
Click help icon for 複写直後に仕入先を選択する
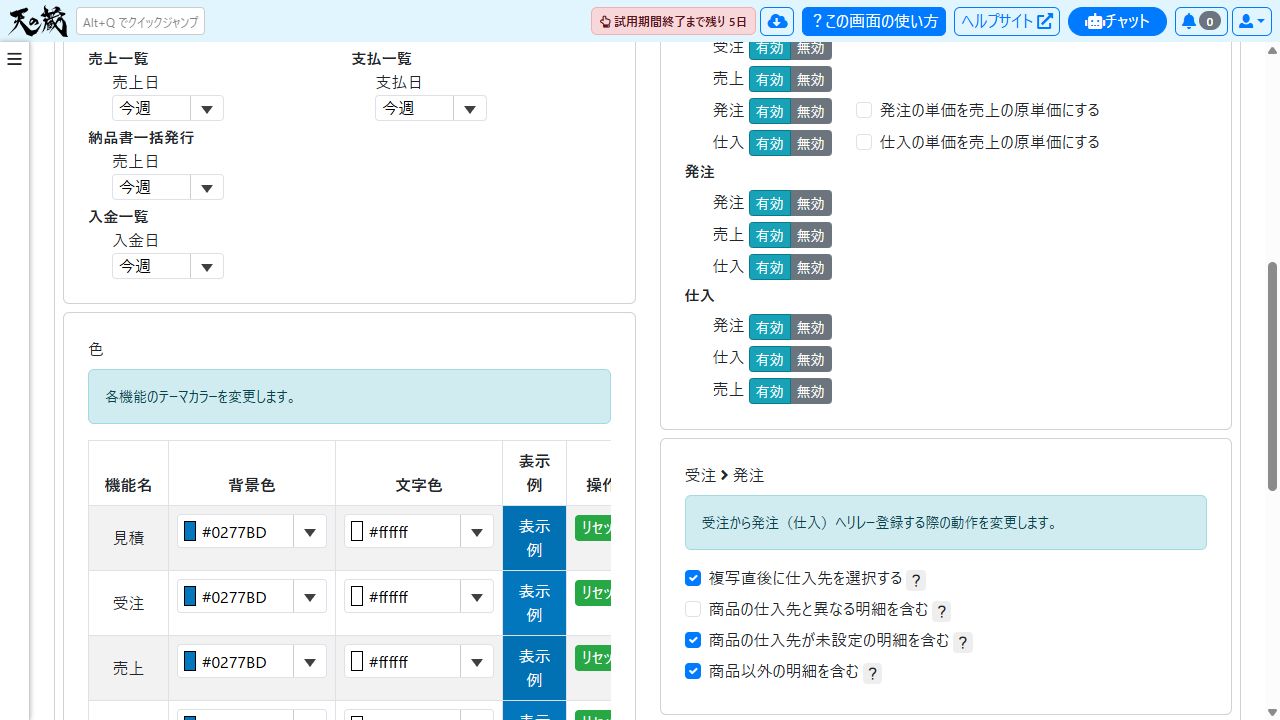click(x=916, y=580)
